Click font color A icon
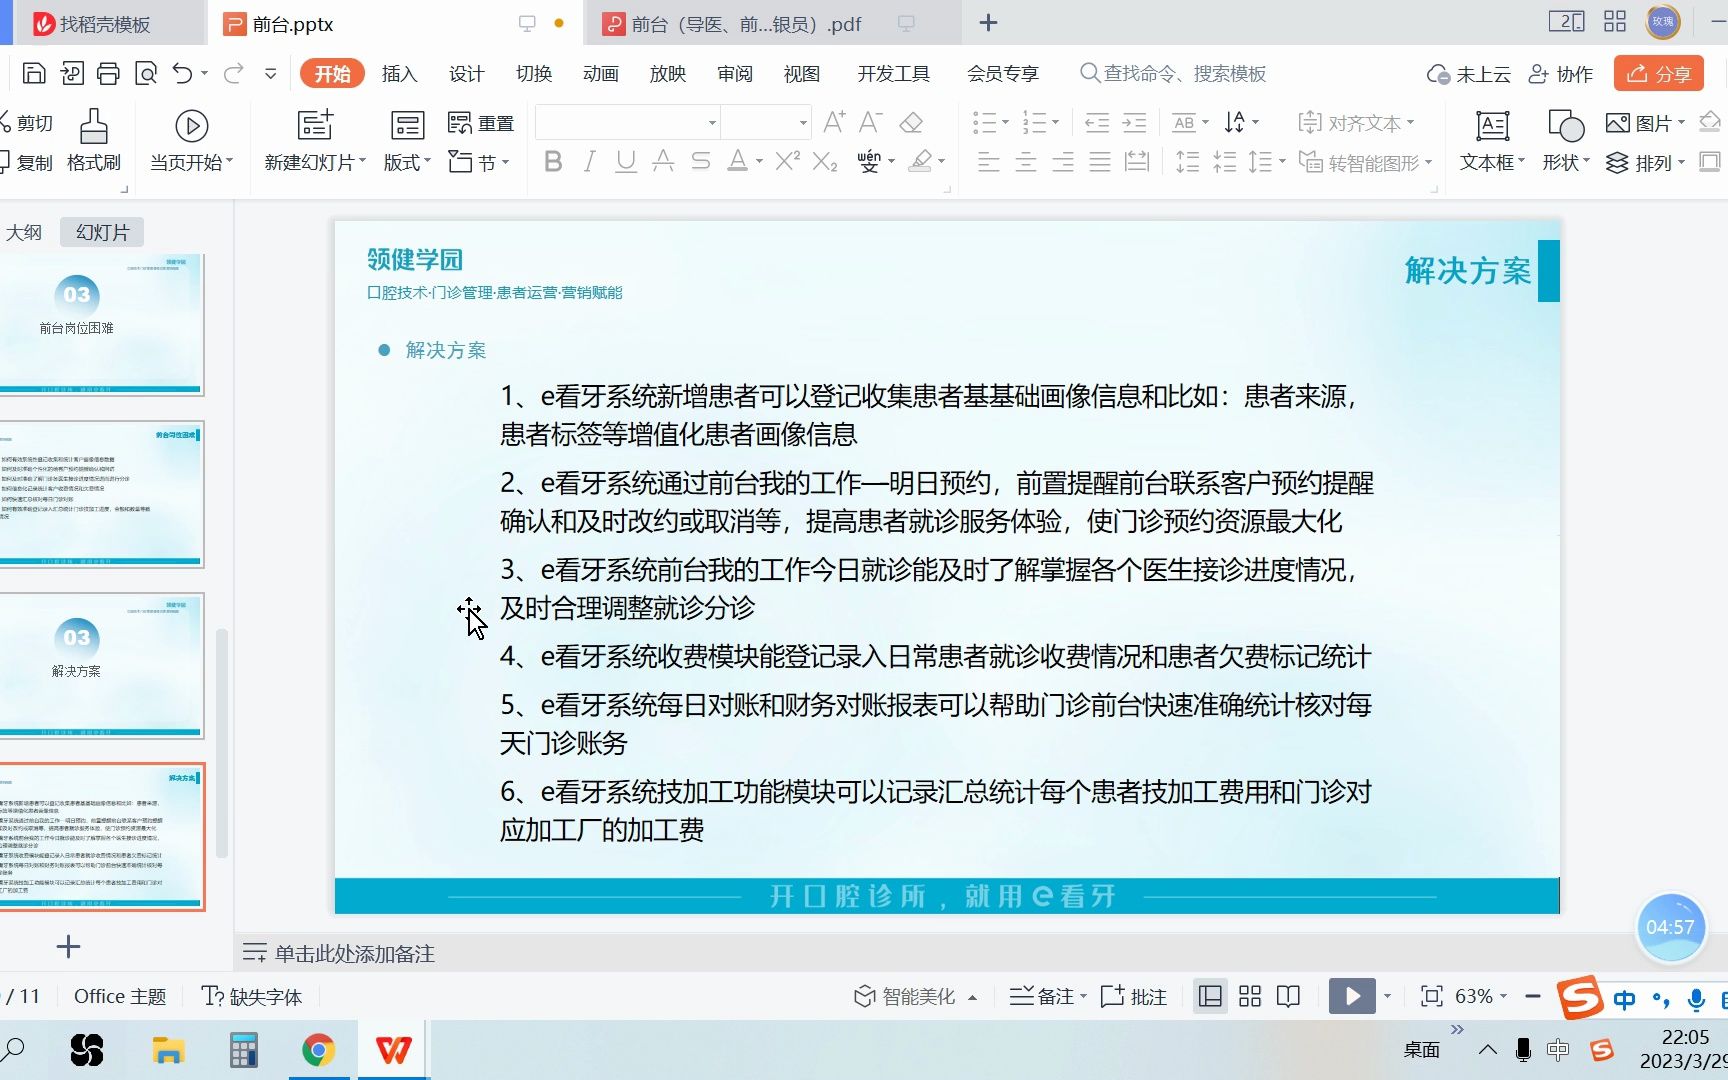 (x=738, y=161)
